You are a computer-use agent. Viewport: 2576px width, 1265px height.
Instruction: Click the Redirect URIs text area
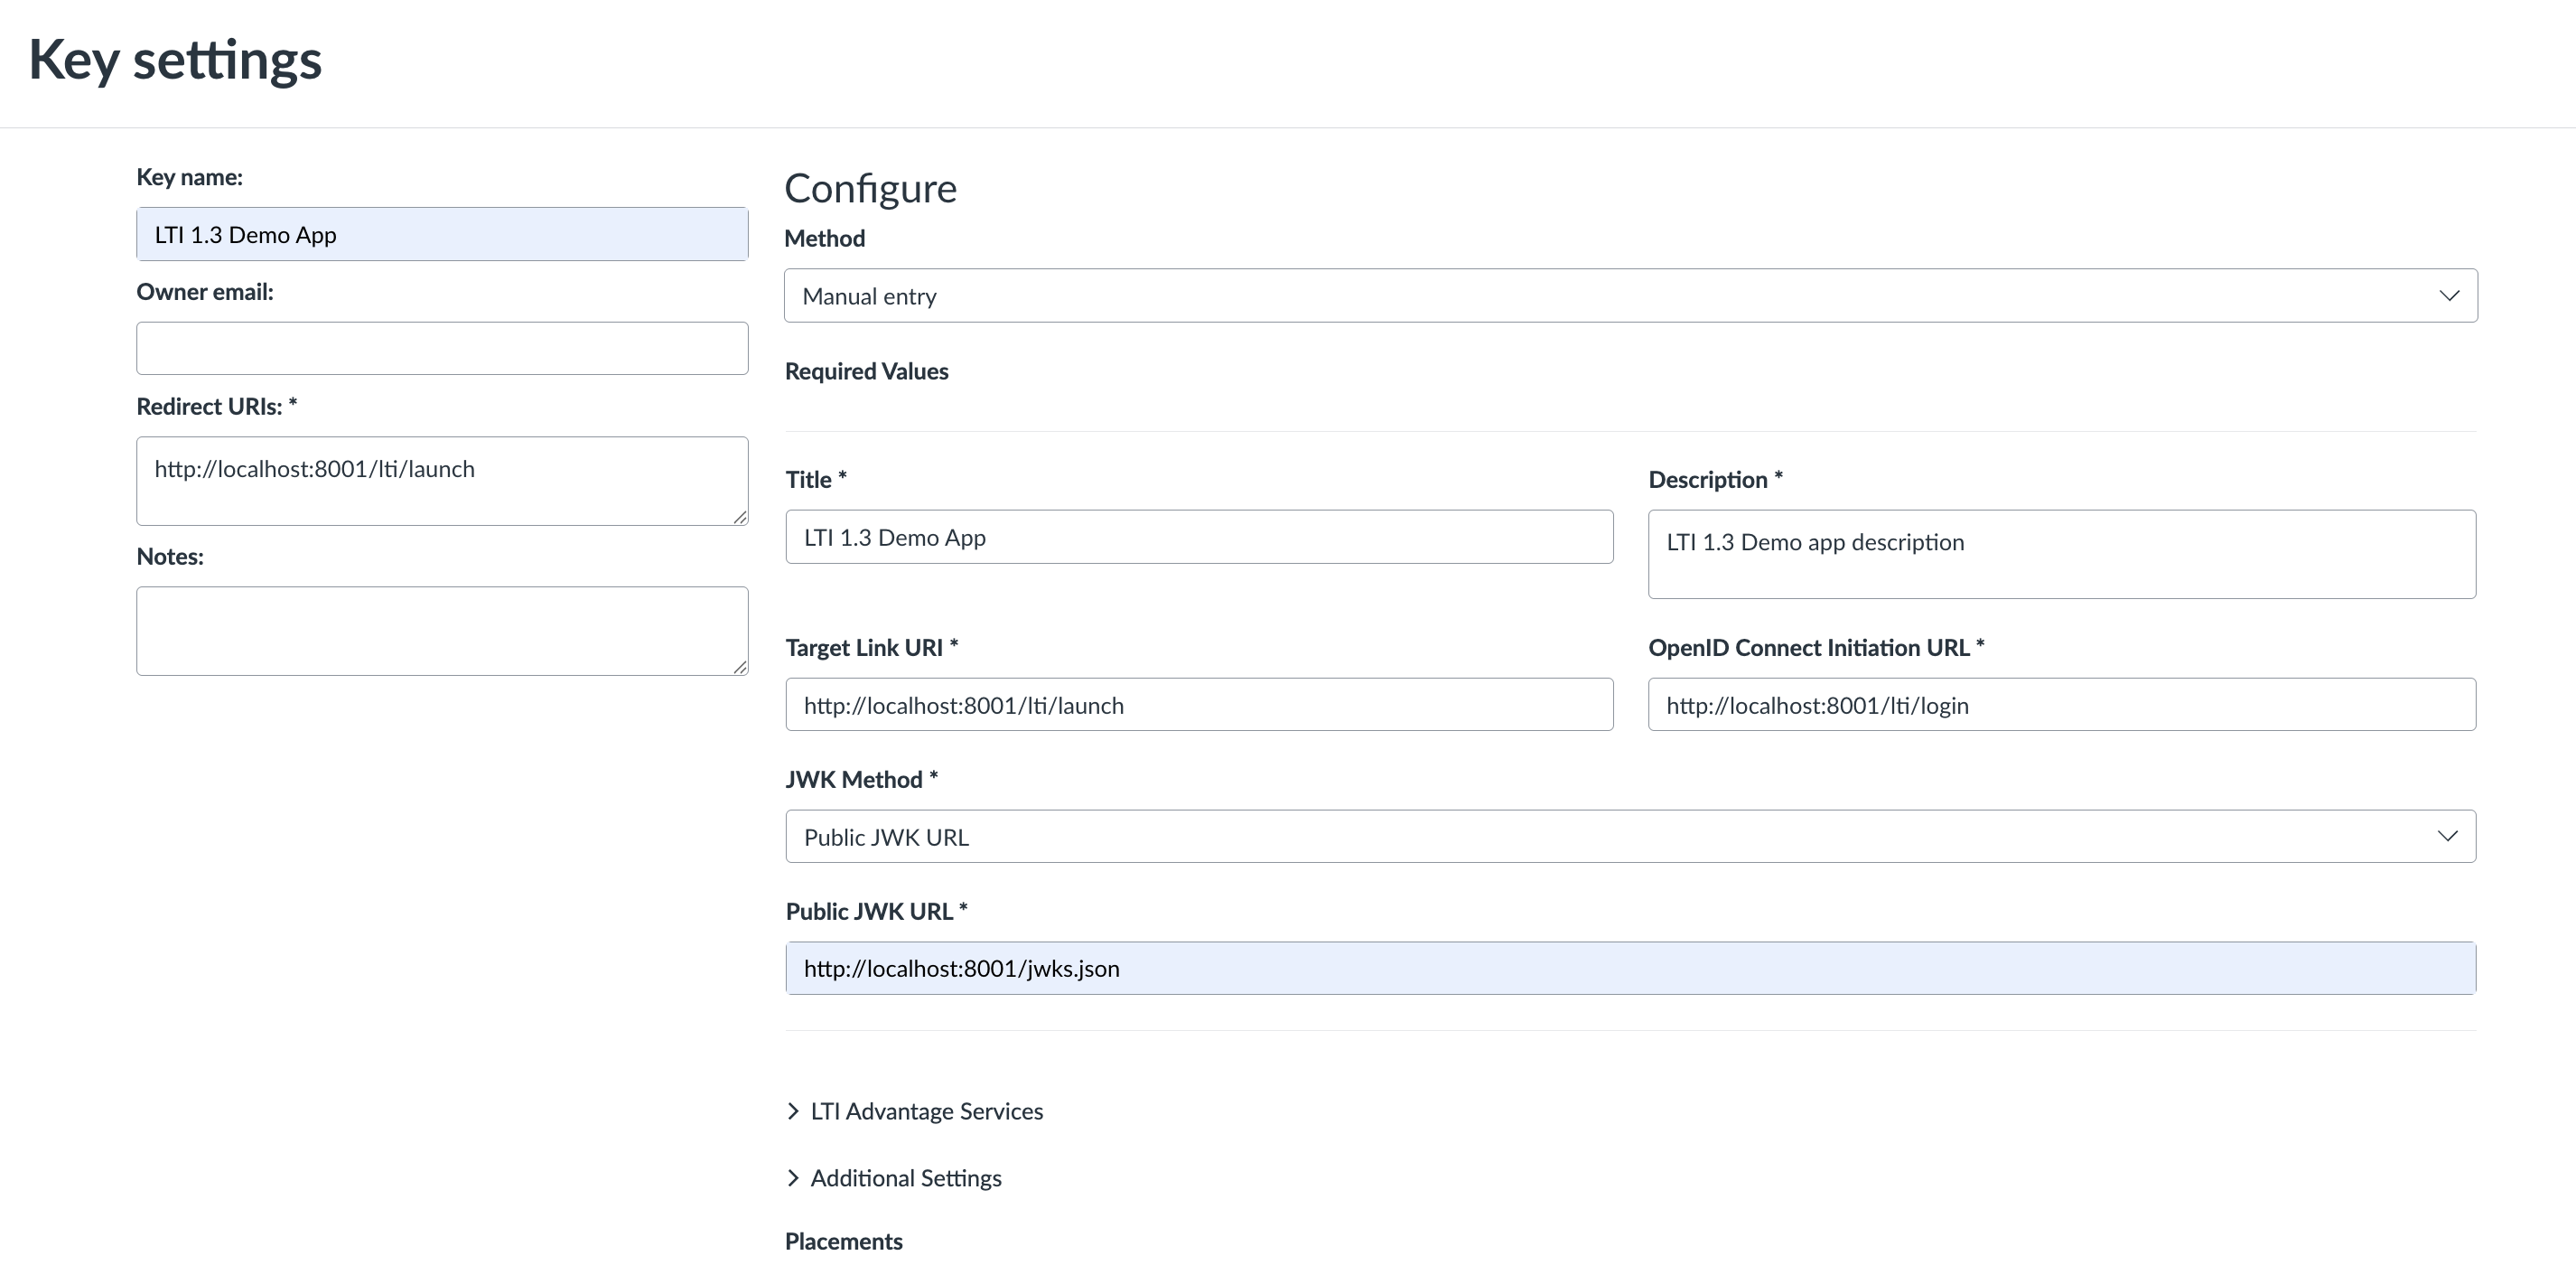[x=441, y=480]
